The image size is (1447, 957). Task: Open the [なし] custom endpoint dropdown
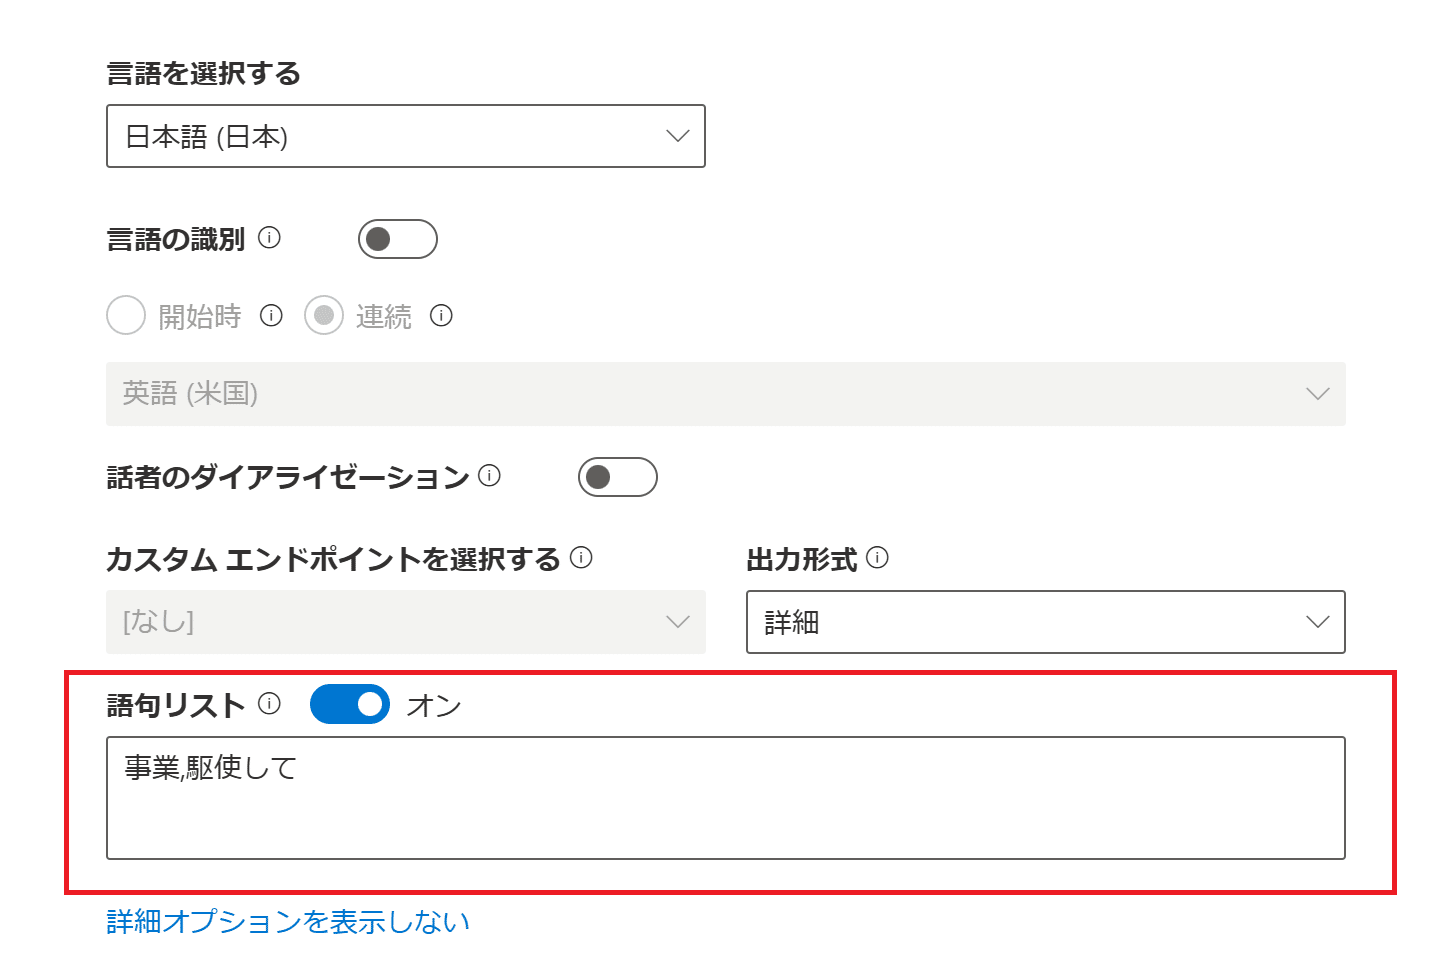pos(405,622)
